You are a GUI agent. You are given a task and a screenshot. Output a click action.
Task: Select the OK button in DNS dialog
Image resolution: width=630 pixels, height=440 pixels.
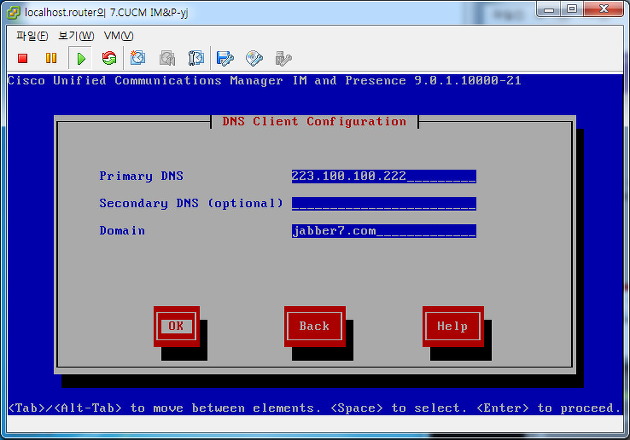(x=176, y=326)
